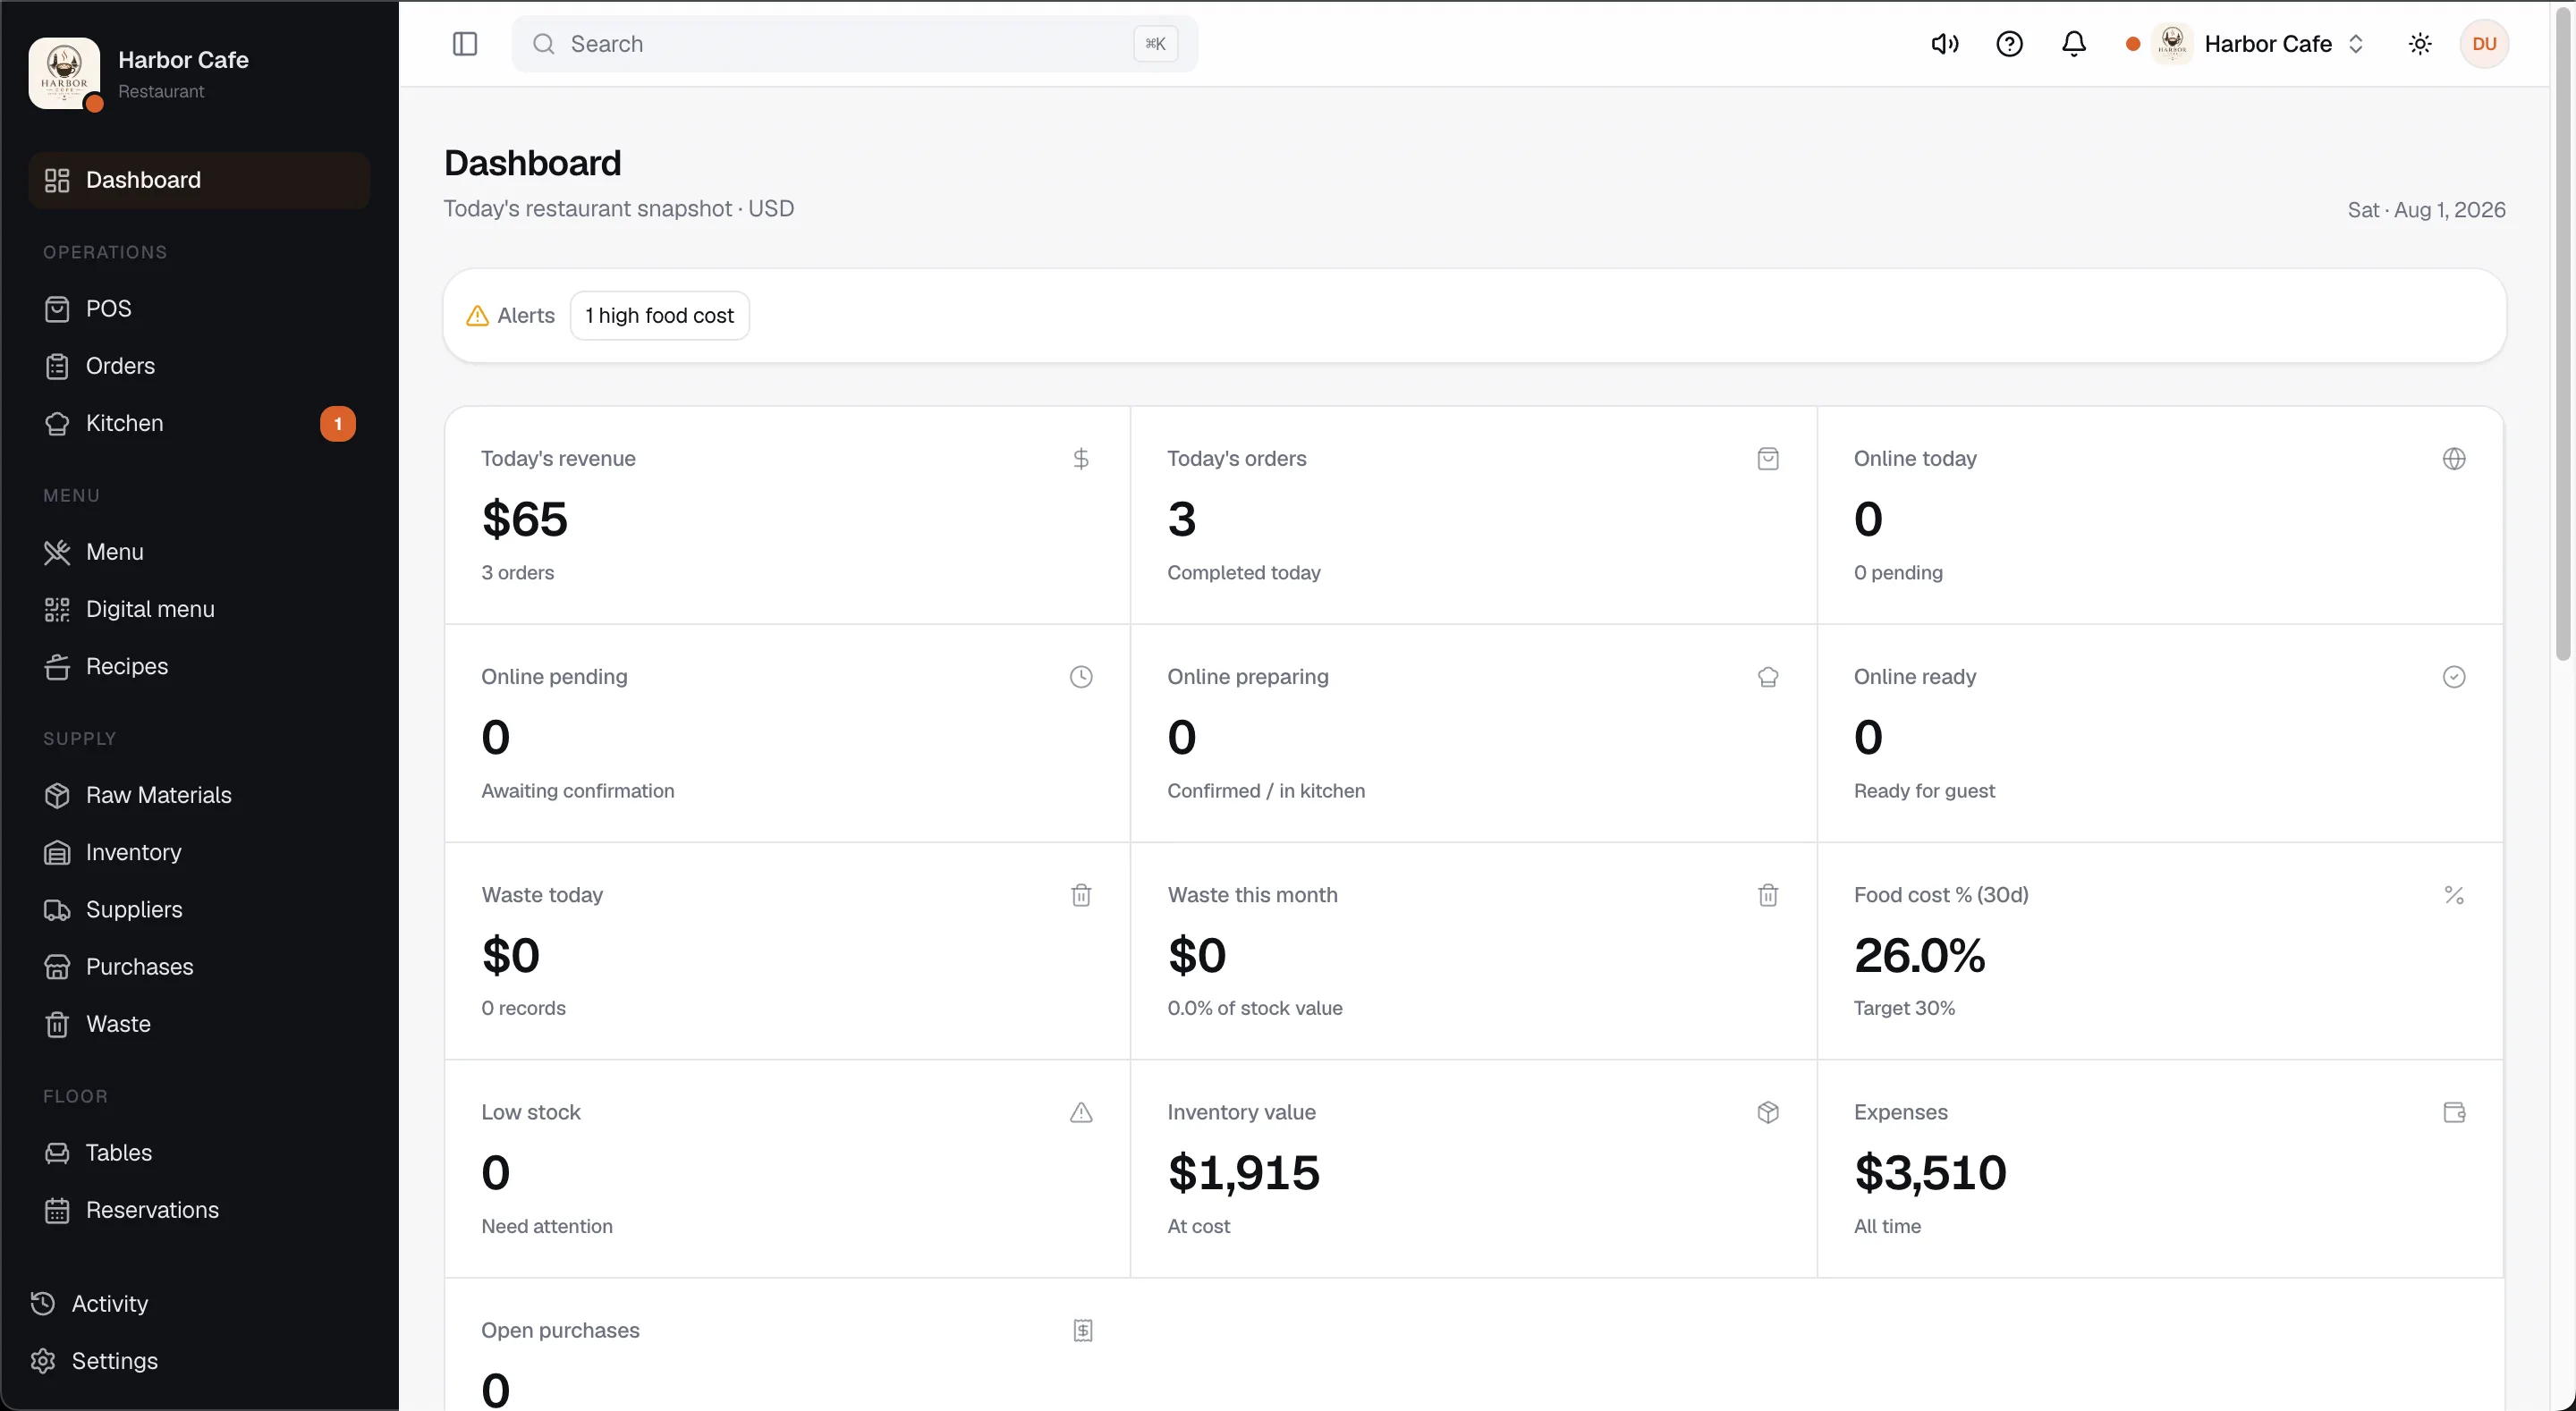The width and height of the screenshot is (2576, 1411).
Task: Open Raw Materials page
Action: pos(200,795)
